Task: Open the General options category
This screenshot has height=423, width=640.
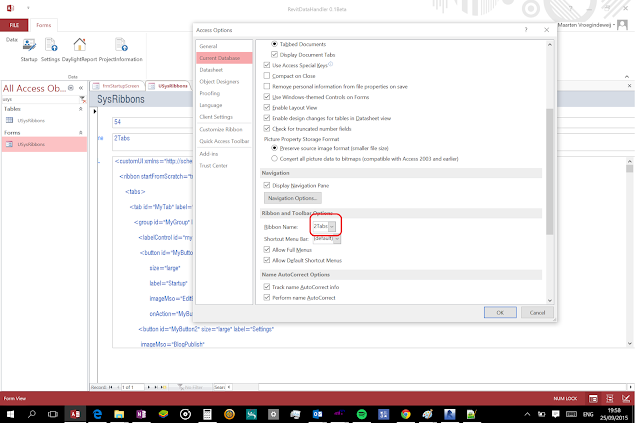Action: click(x=224, y=46)
